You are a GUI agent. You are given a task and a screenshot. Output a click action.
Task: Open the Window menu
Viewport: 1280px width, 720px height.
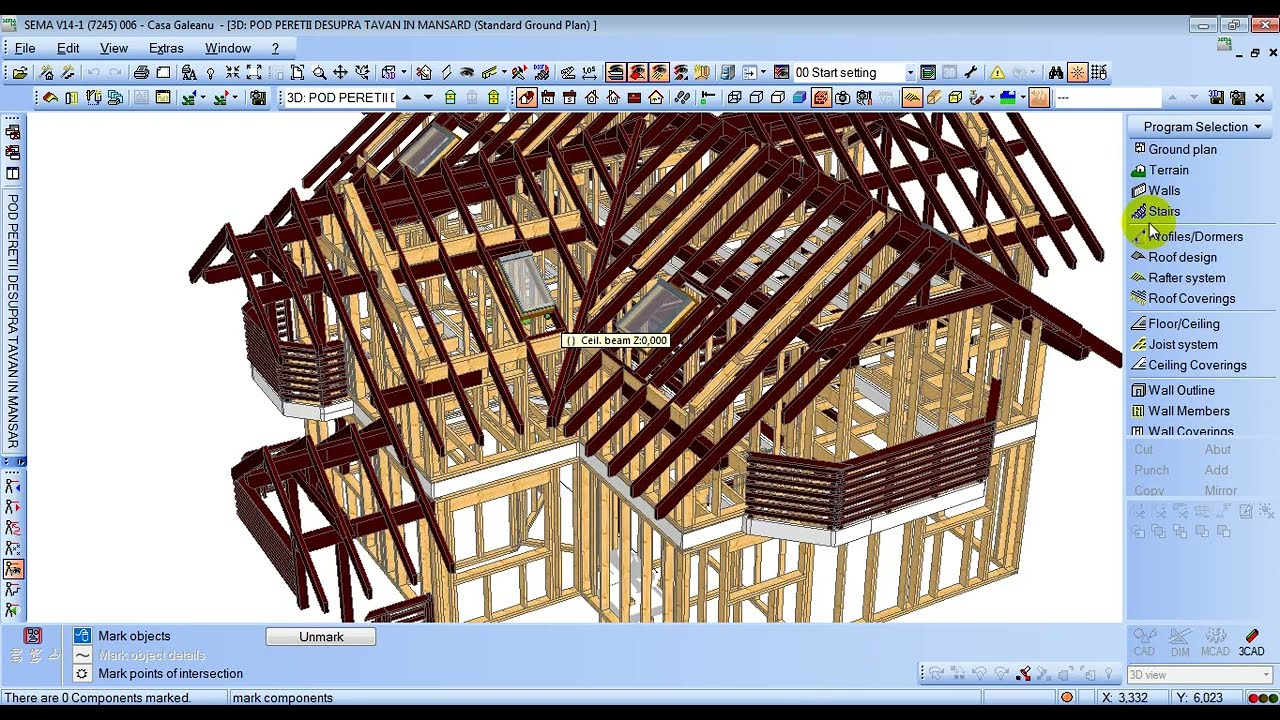tap(228, 48)
